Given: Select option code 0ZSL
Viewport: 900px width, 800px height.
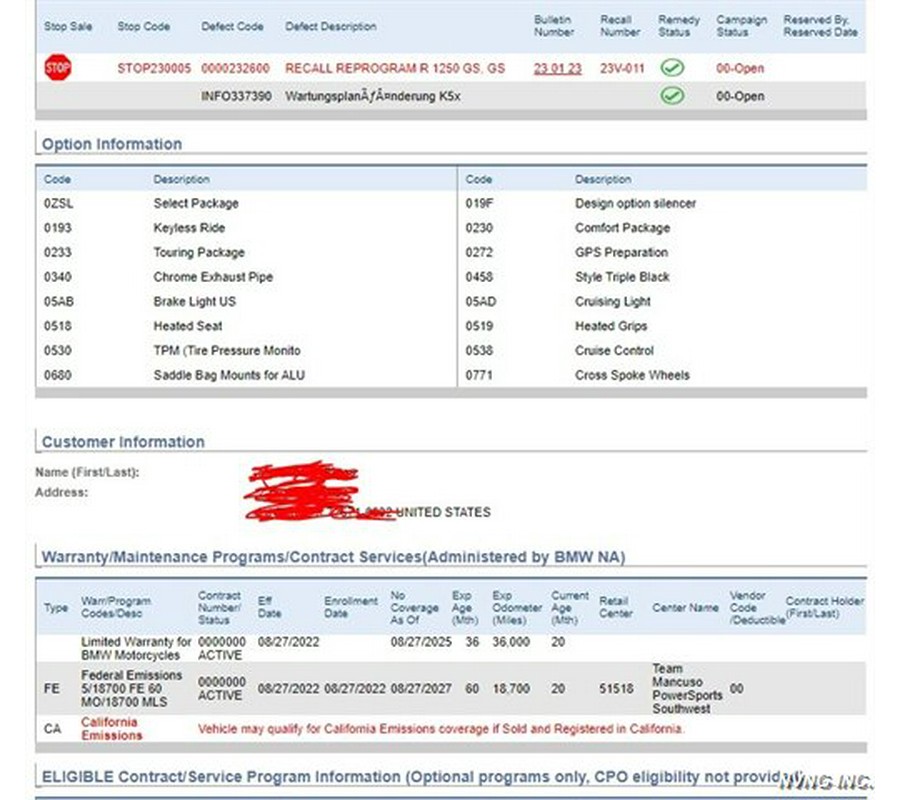Looking at the screenshot, I should pos(59,203).
